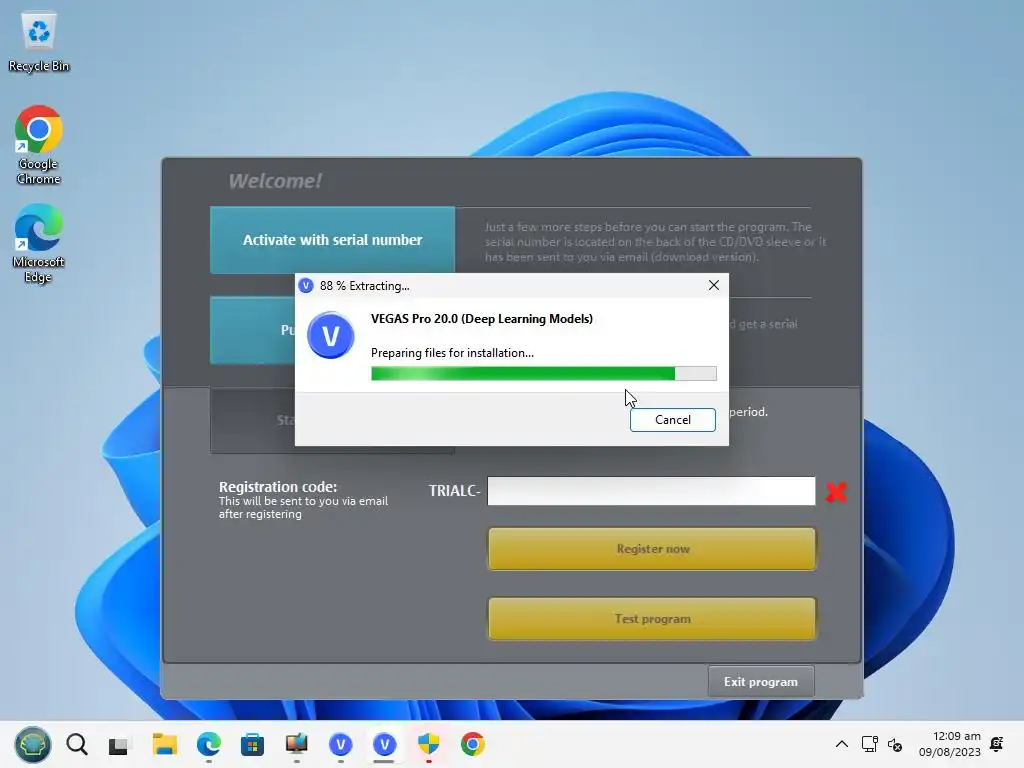Viewport: 1024px width, 768px height.
Task: Open Microsoft Edge desktop shortcut
Action: point(39,243)
